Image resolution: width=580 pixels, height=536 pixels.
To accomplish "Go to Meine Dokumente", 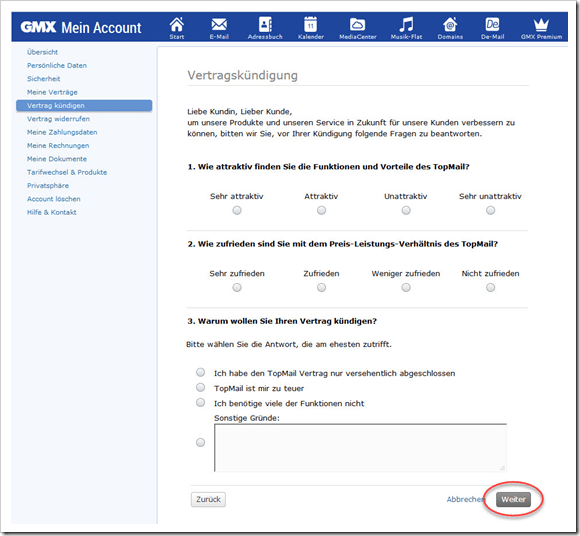I will click(x=57, y=159).
